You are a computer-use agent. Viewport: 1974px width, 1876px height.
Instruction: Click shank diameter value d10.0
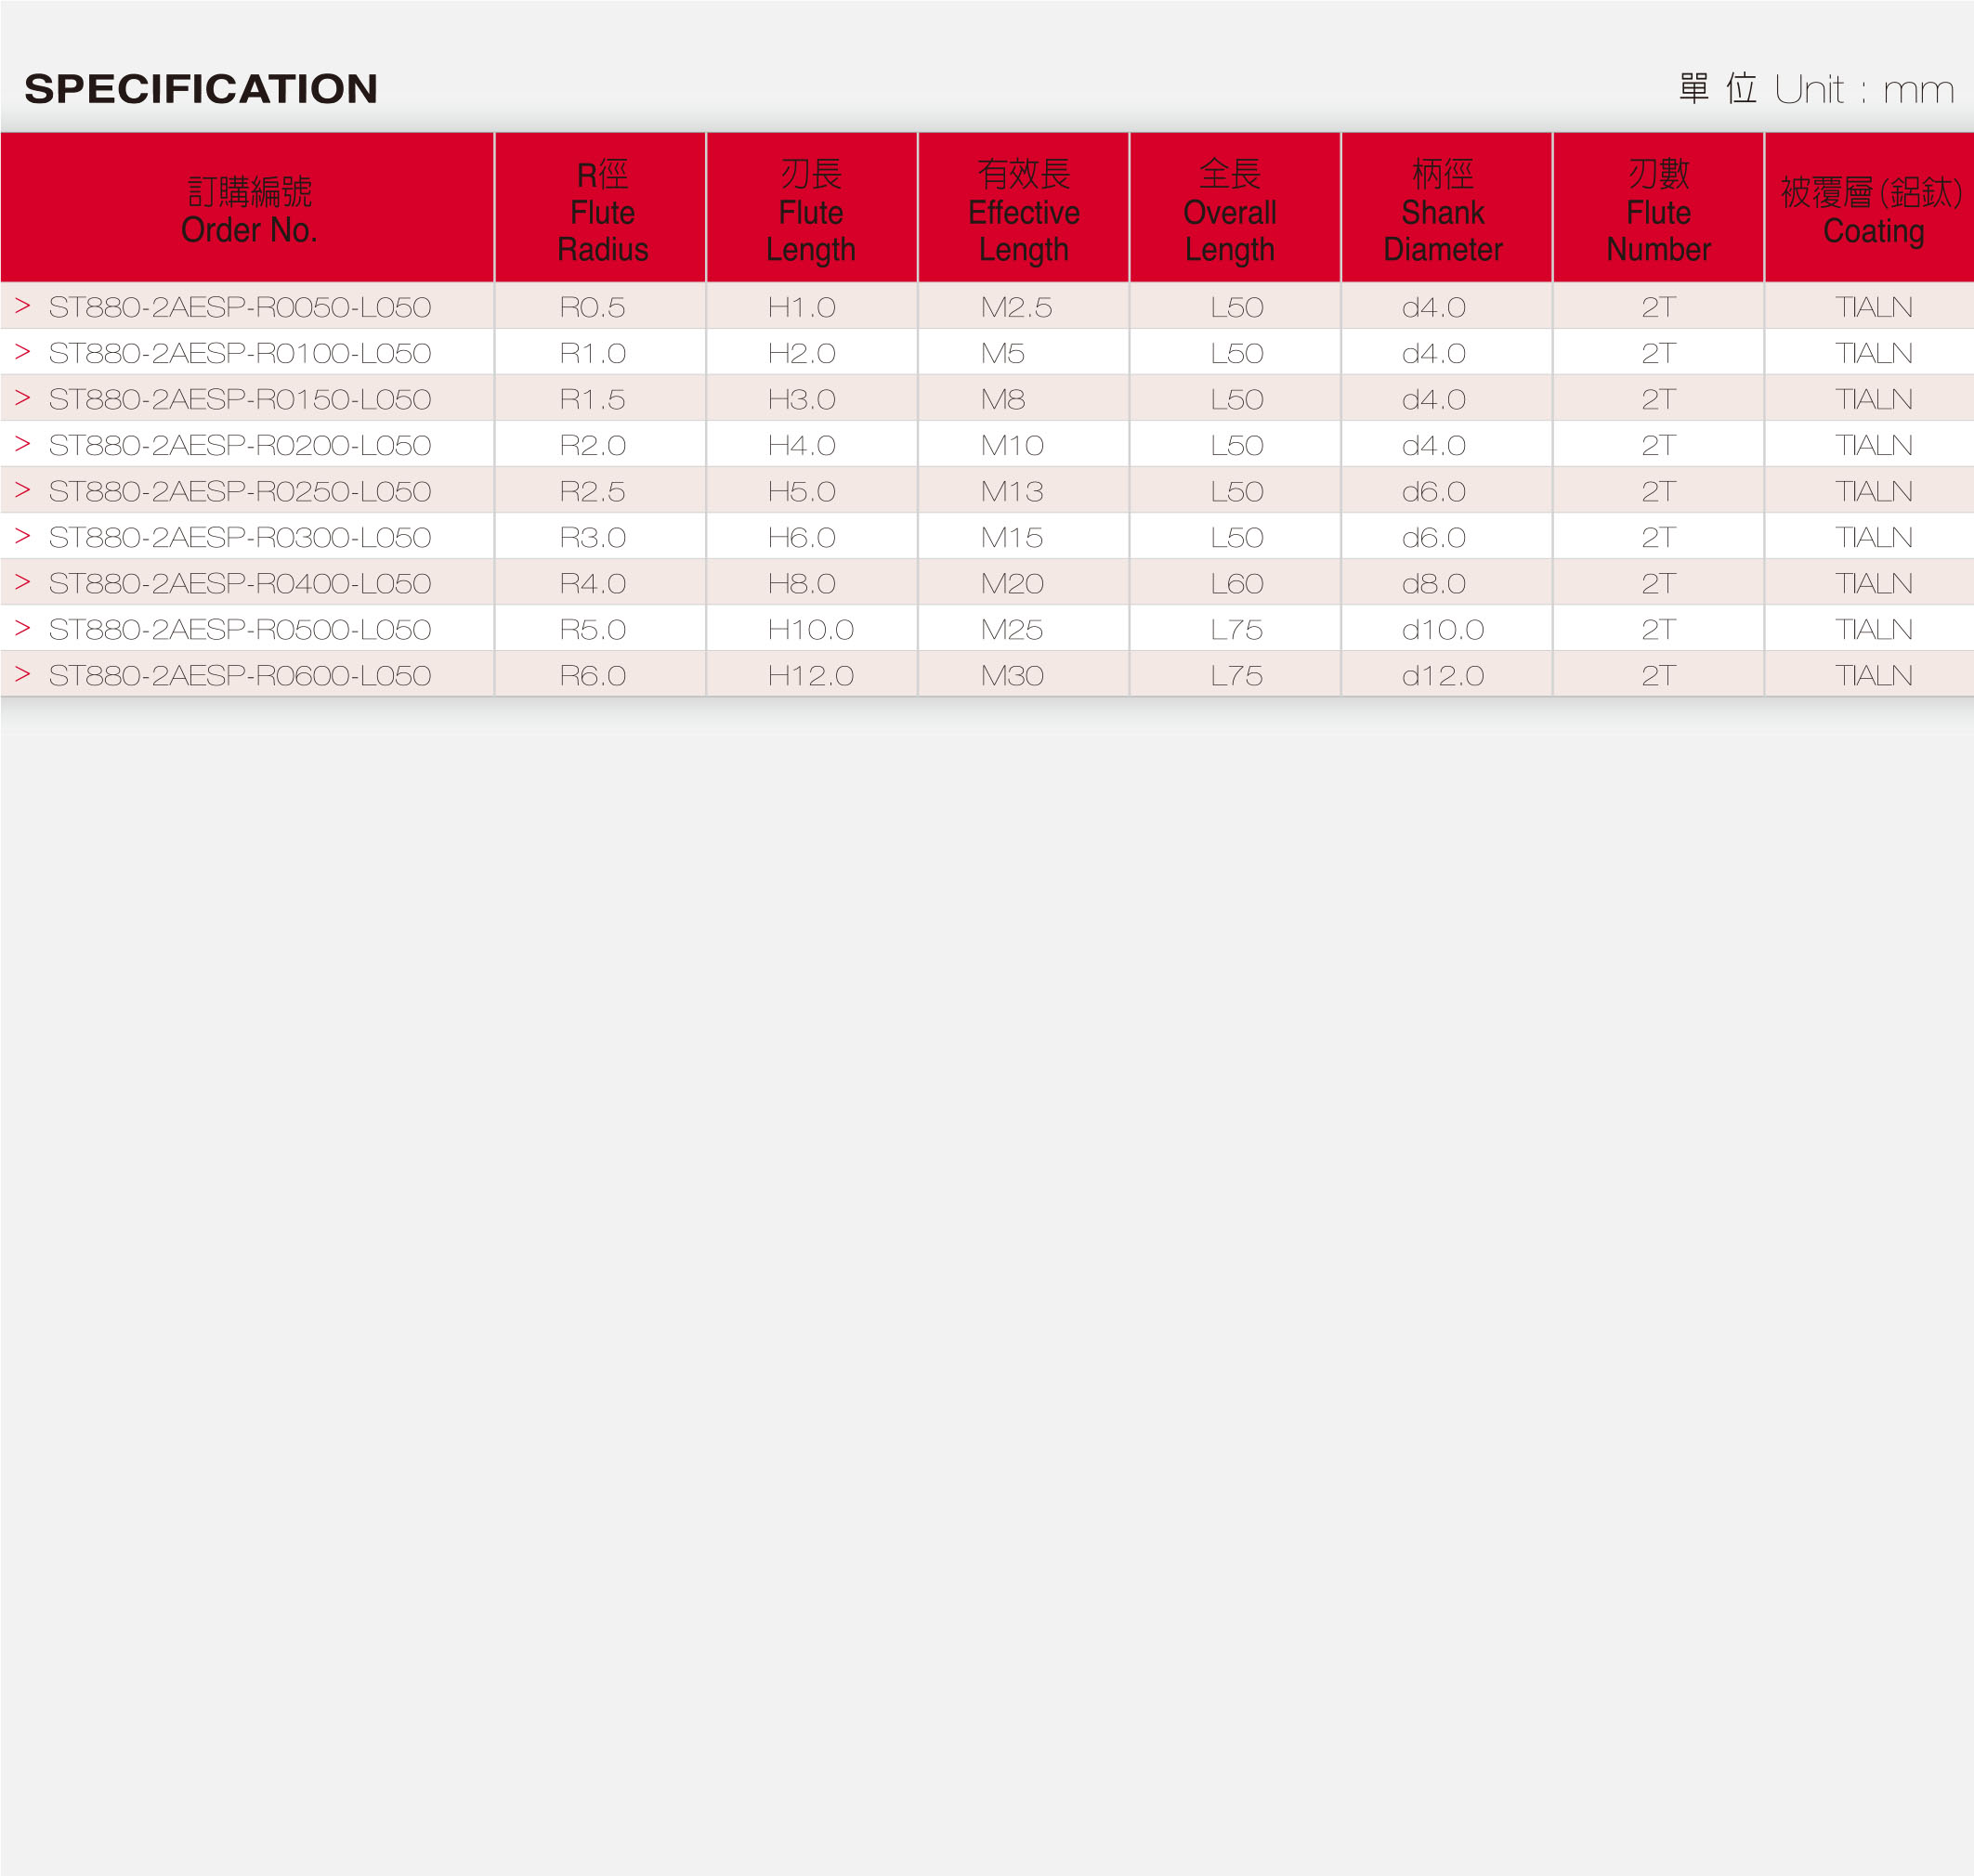pyautogui.click(x=1443, y=629)
